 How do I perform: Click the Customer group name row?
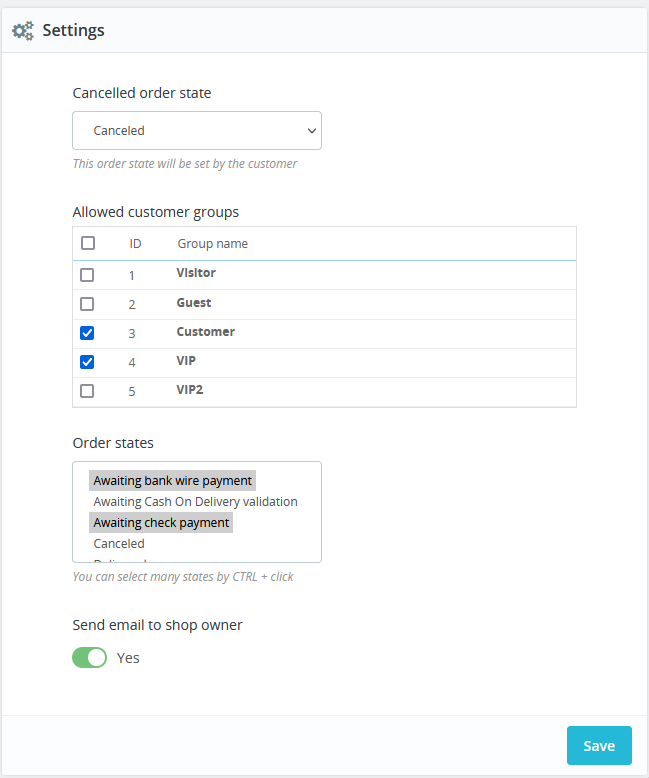[x=206, y=332]
